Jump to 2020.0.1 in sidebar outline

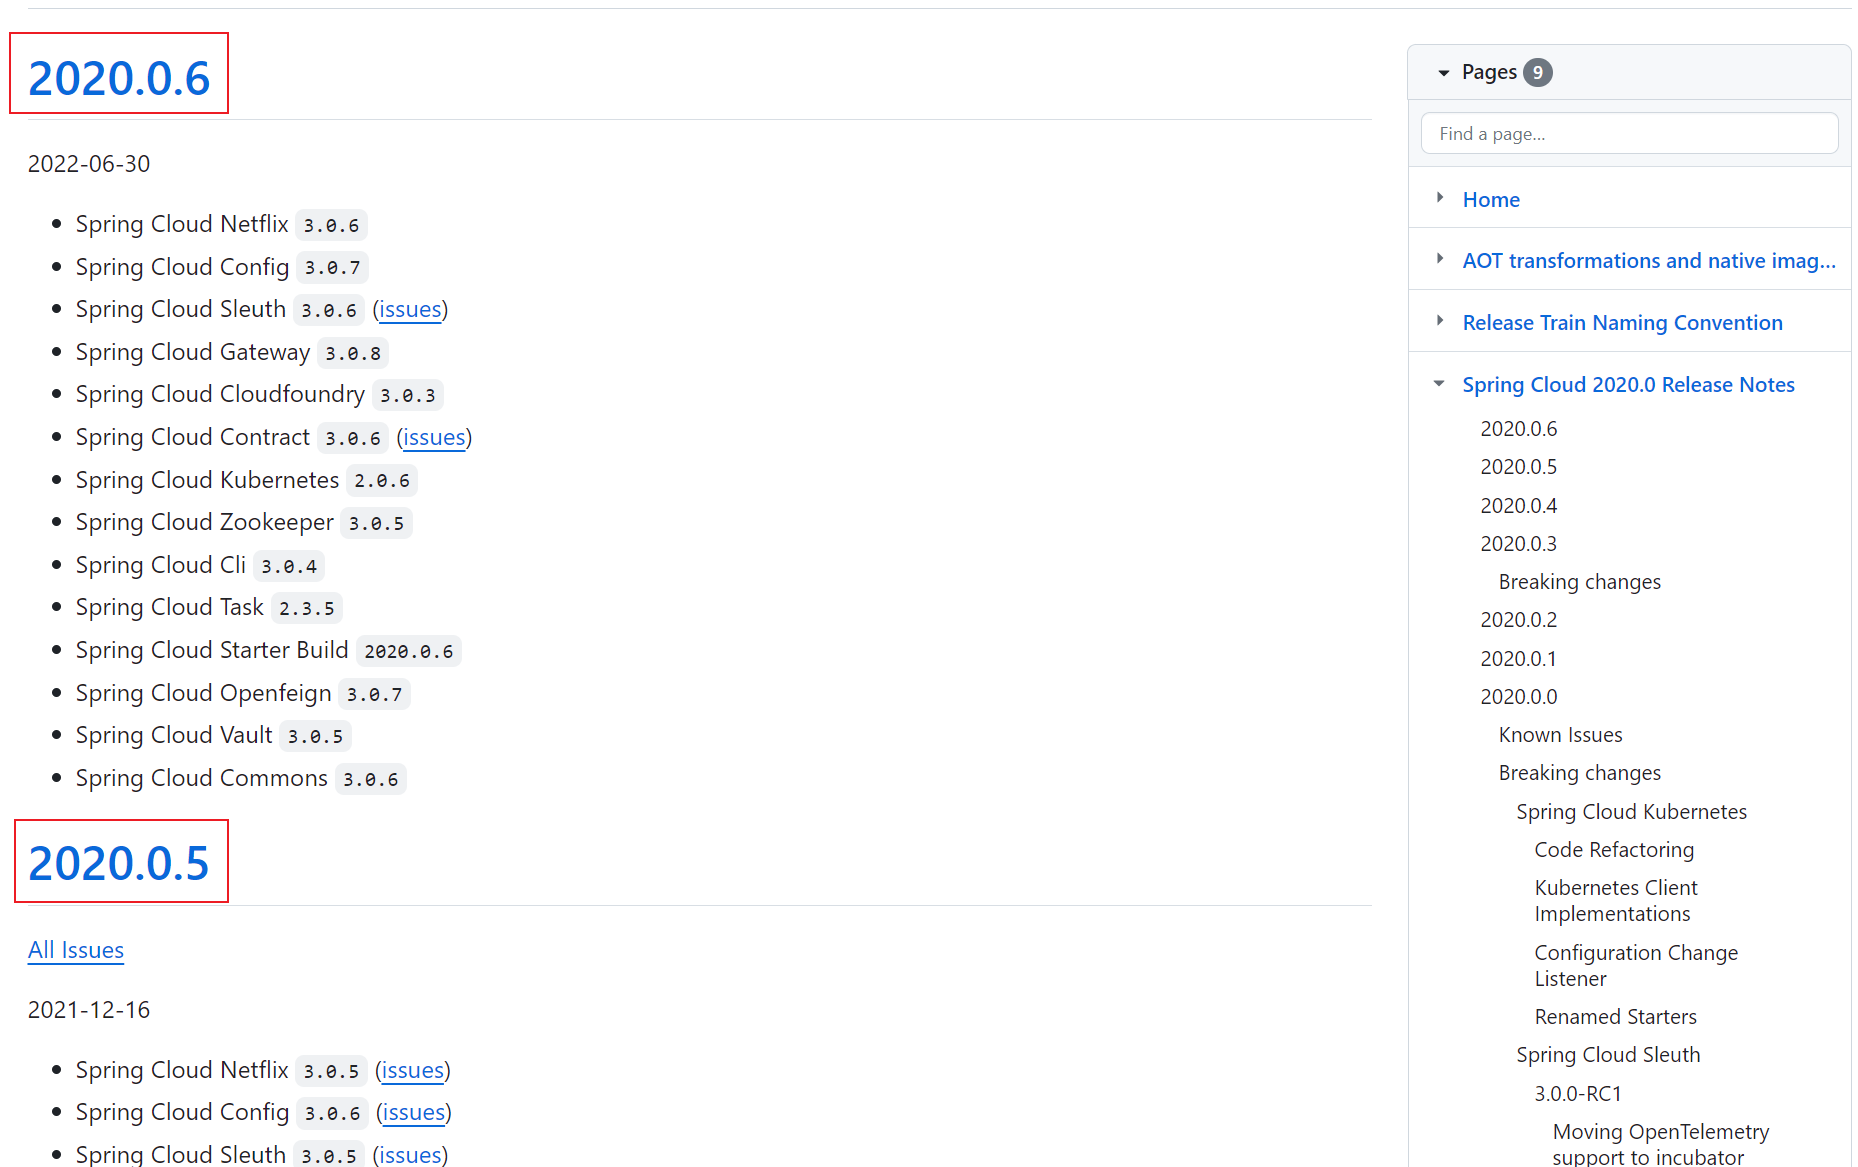pyautogui.click(x=1518, y=659)
